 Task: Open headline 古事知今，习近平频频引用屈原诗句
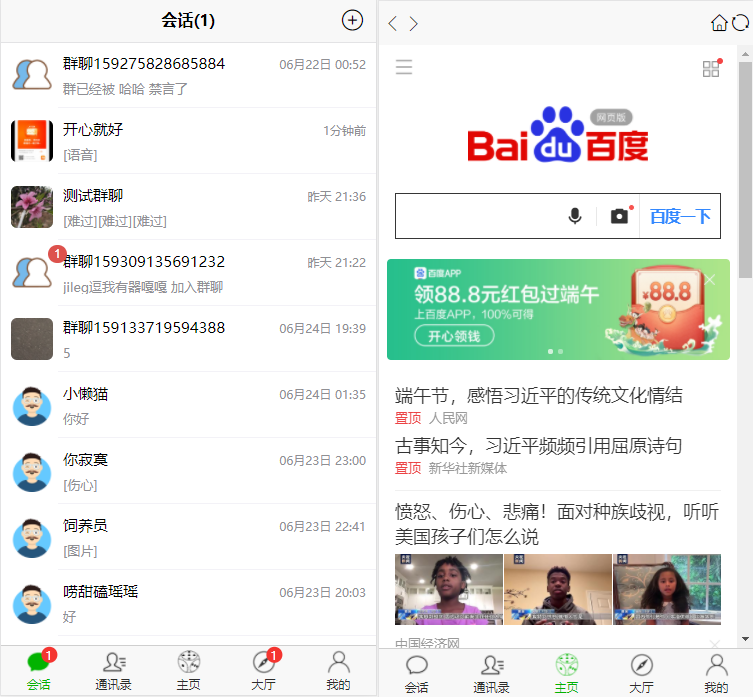(x=540, y=446)
